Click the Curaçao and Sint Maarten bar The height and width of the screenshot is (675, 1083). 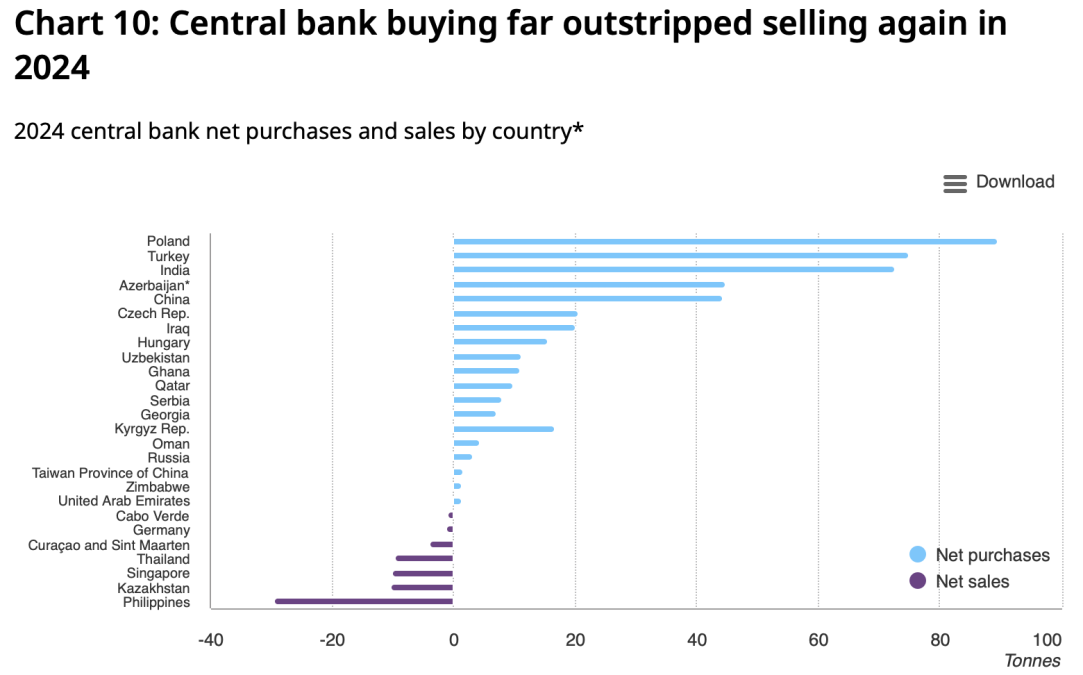tap(441, 544)
